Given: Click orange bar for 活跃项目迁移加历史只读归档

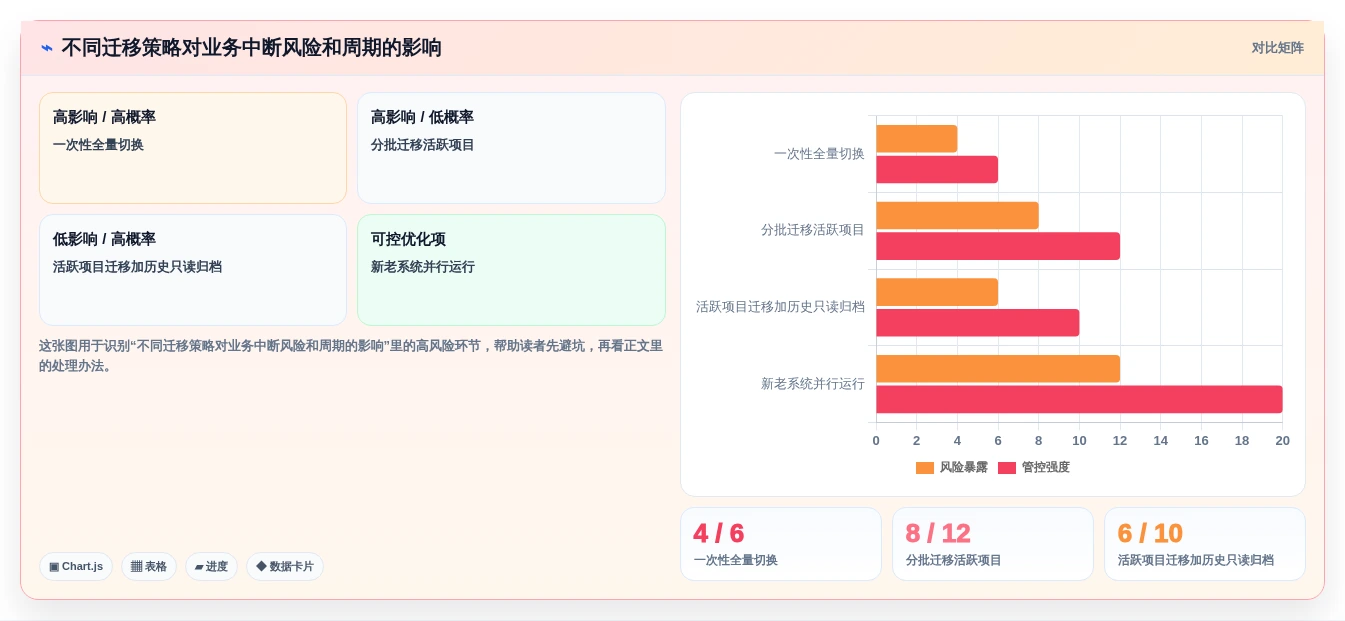Looking at the screenshot, I should click(937, 292).
